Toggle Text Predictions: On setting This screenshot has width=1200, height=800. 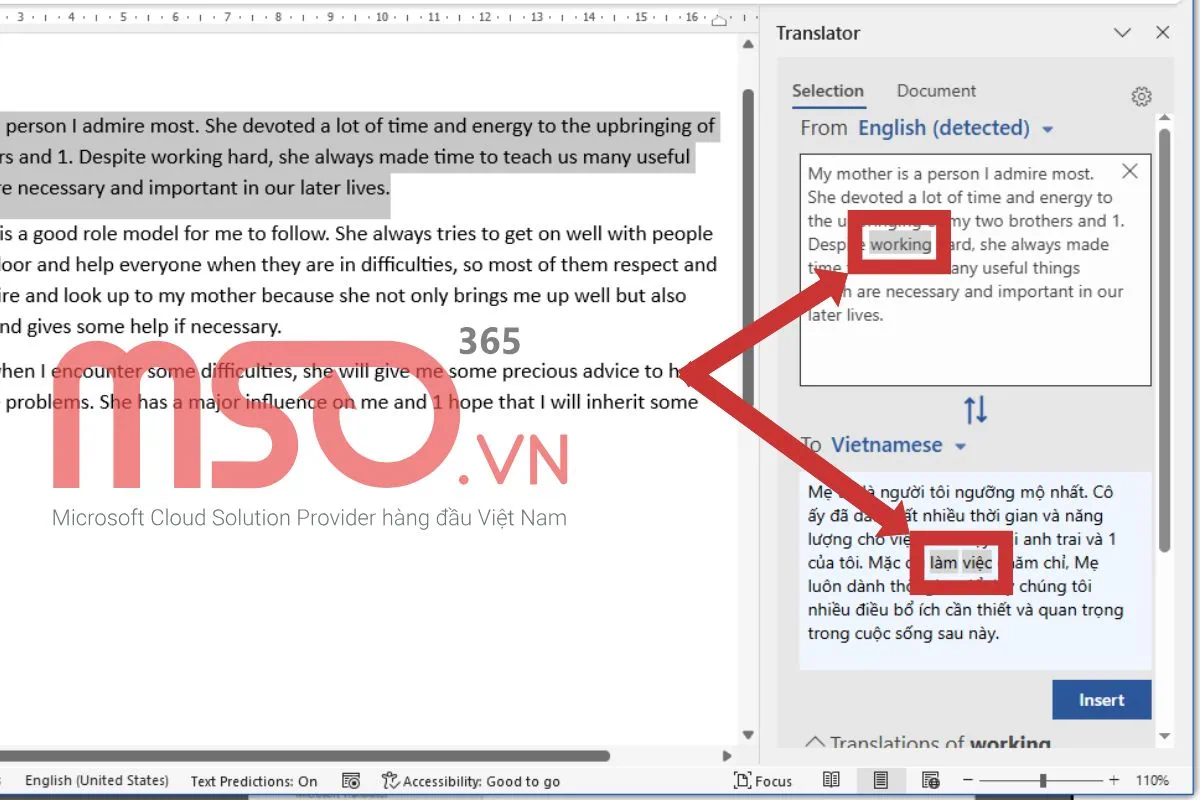pos(254,781)
